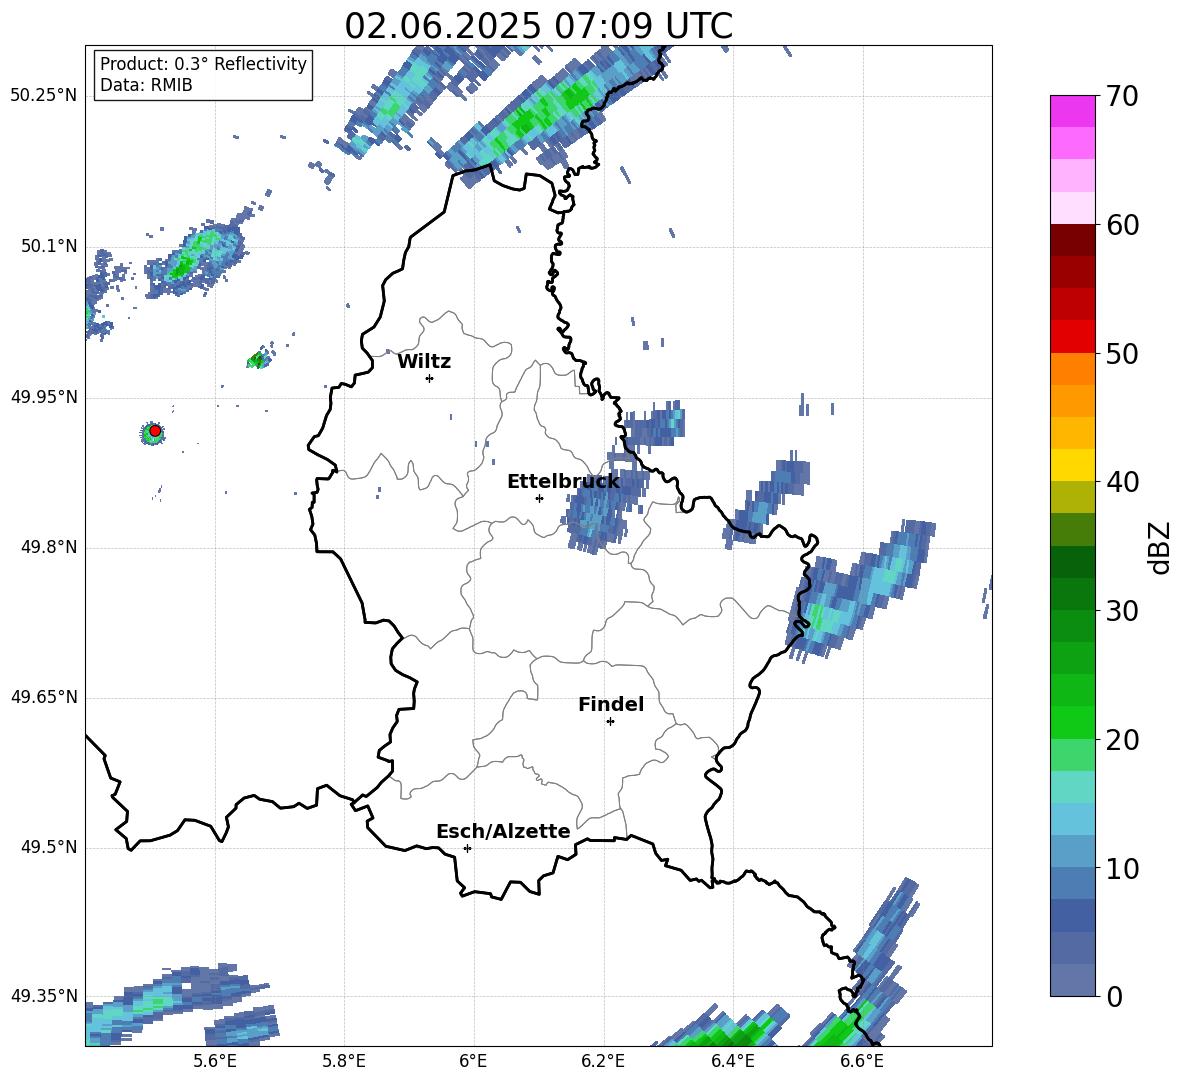Click the 5.8°E longitude label

344,1061
